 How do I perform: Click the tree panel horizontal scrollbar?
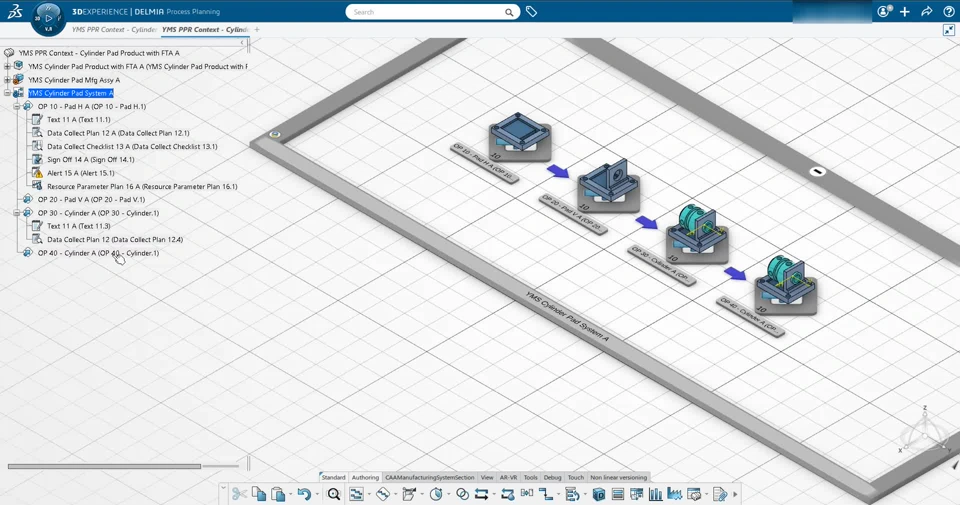tap(104, 466)
